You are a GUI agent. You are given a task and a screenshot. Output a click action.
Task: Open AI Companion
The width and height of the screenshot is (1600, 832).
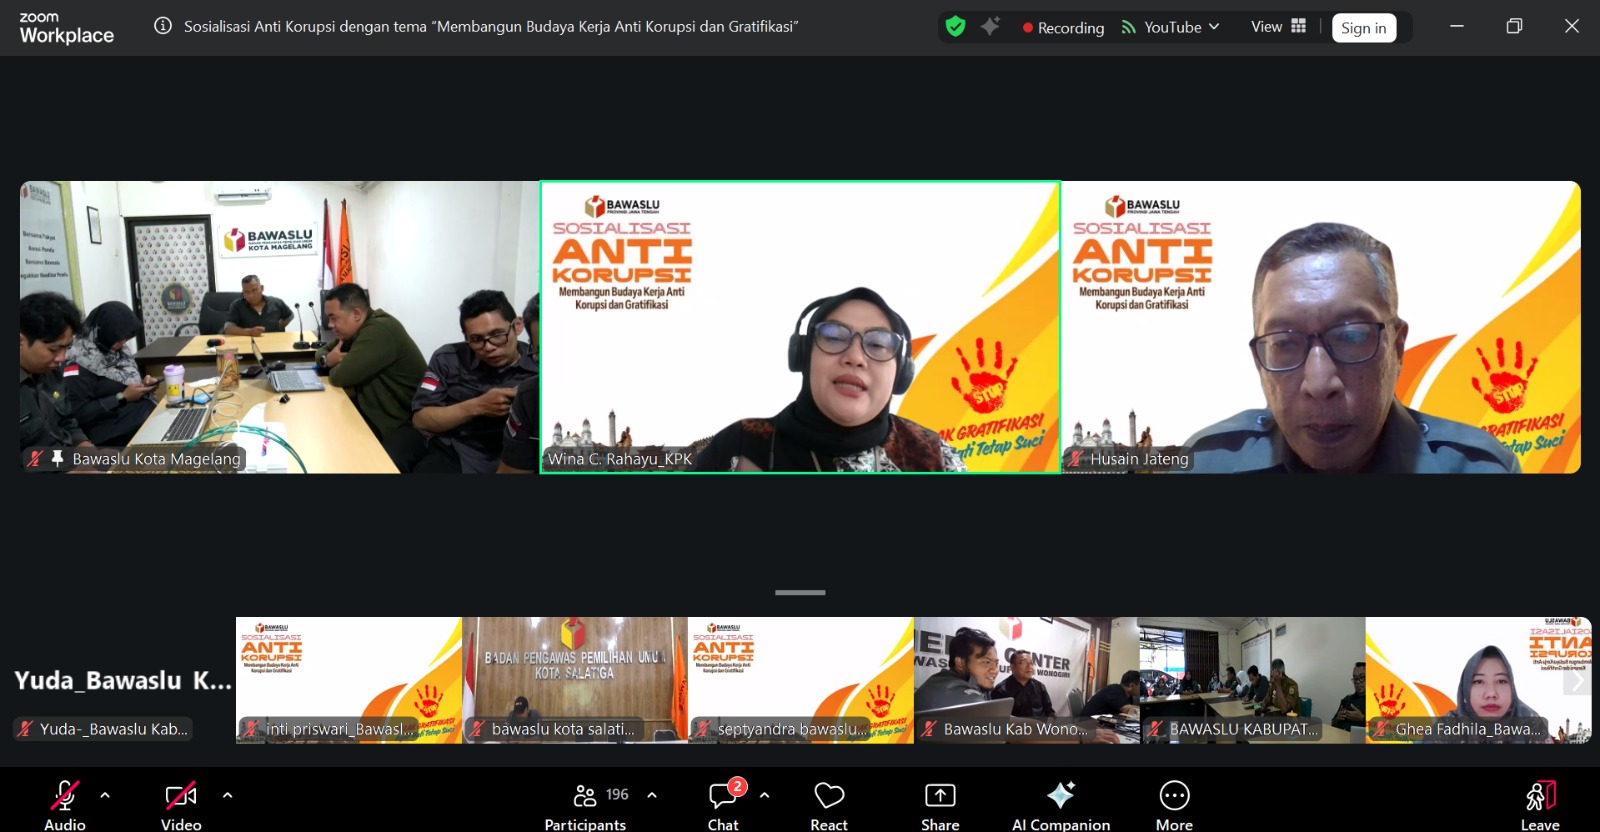tap(1061, 805)
